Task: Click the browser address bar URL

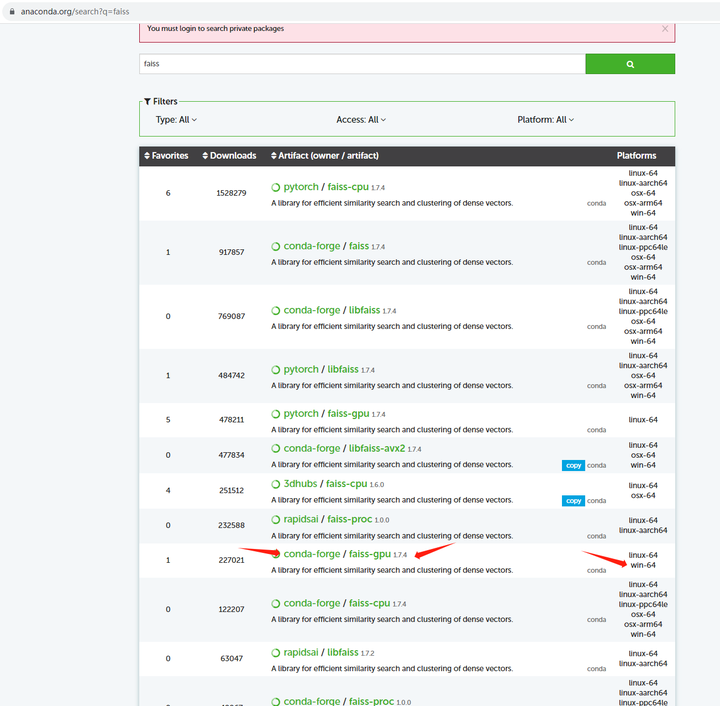Action: tap(75, 11)
